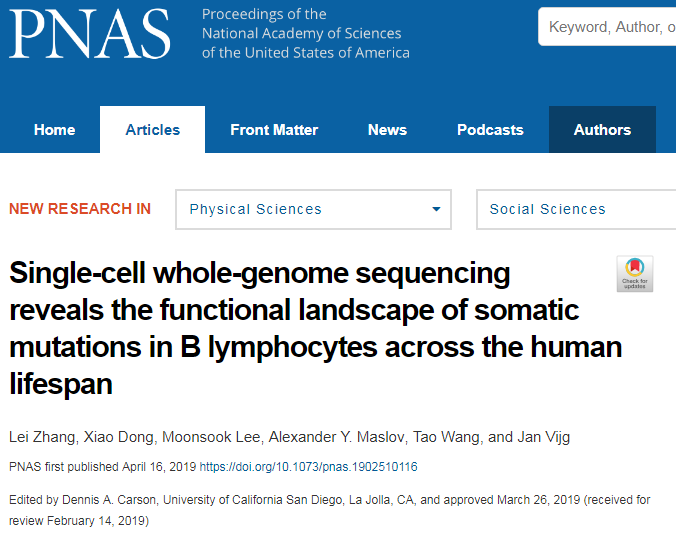This screenshot has height=535, width=676.
Task: Click the keyword search input field
Action: (x=607, y=27)
